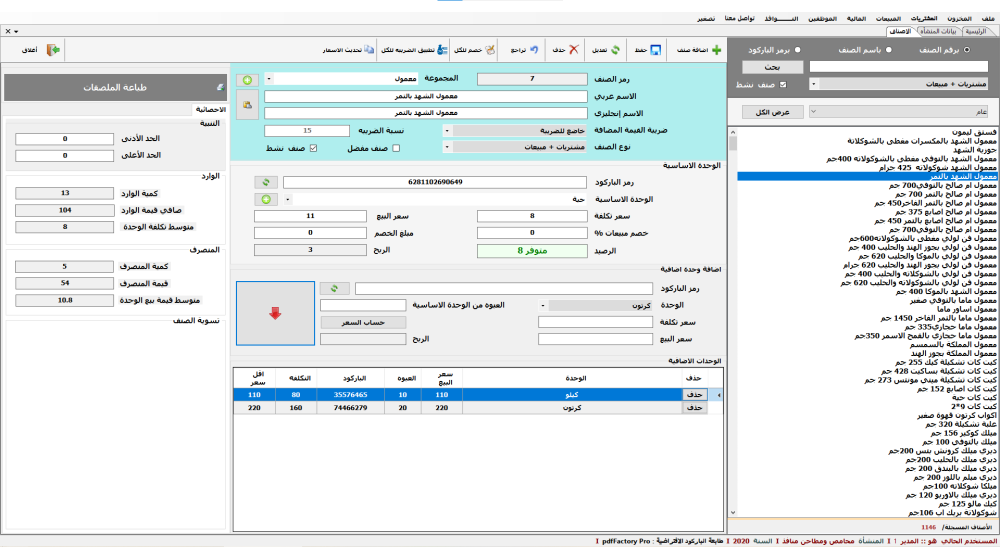
Task: Click the تراجع (undo) toolbar icon
Action: click(x=533, y=49)
